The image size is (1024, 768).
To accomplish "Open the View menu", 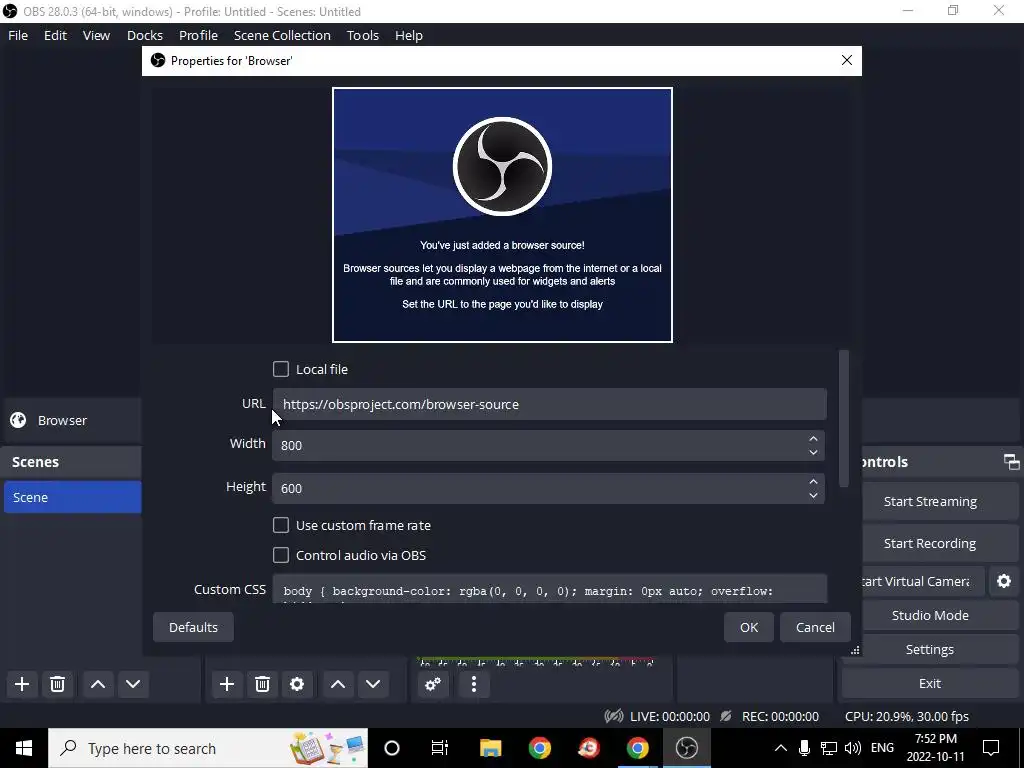I will tap(96, 35).
